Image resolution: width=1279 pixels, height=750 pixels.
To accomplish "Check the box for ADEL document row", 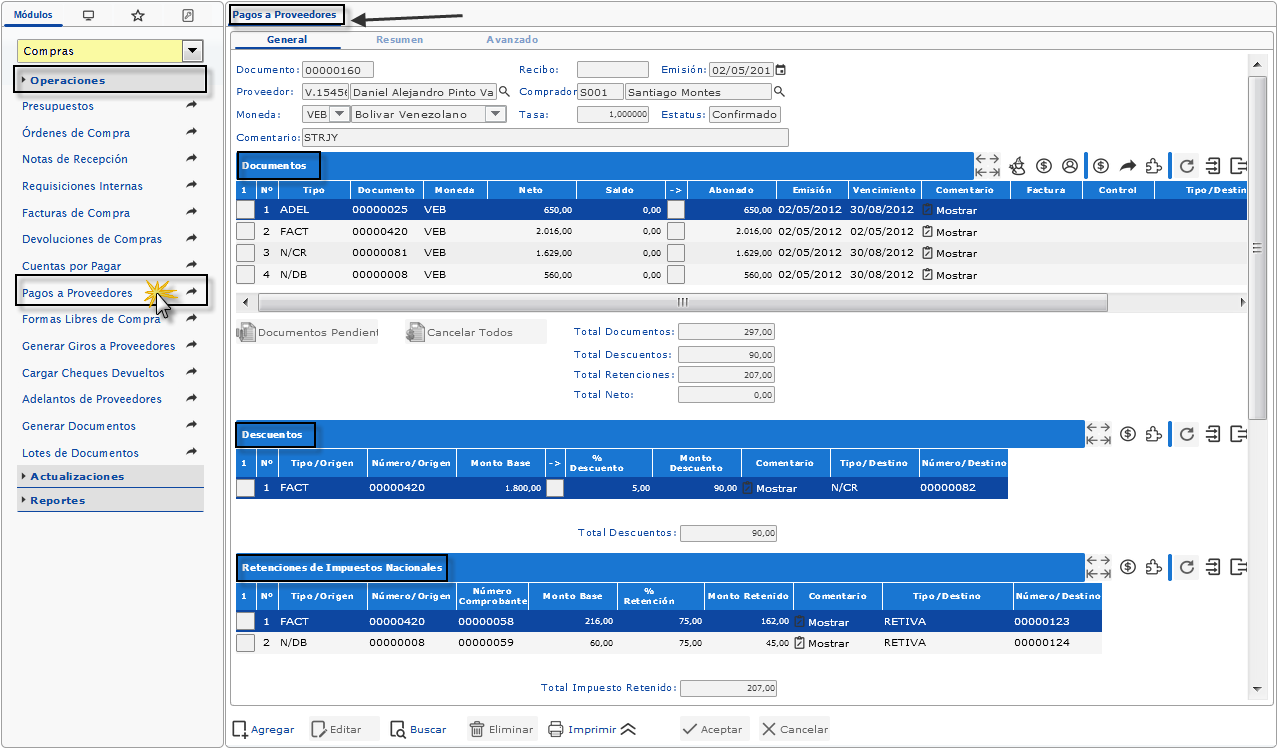I will click(x=245, y=210).
